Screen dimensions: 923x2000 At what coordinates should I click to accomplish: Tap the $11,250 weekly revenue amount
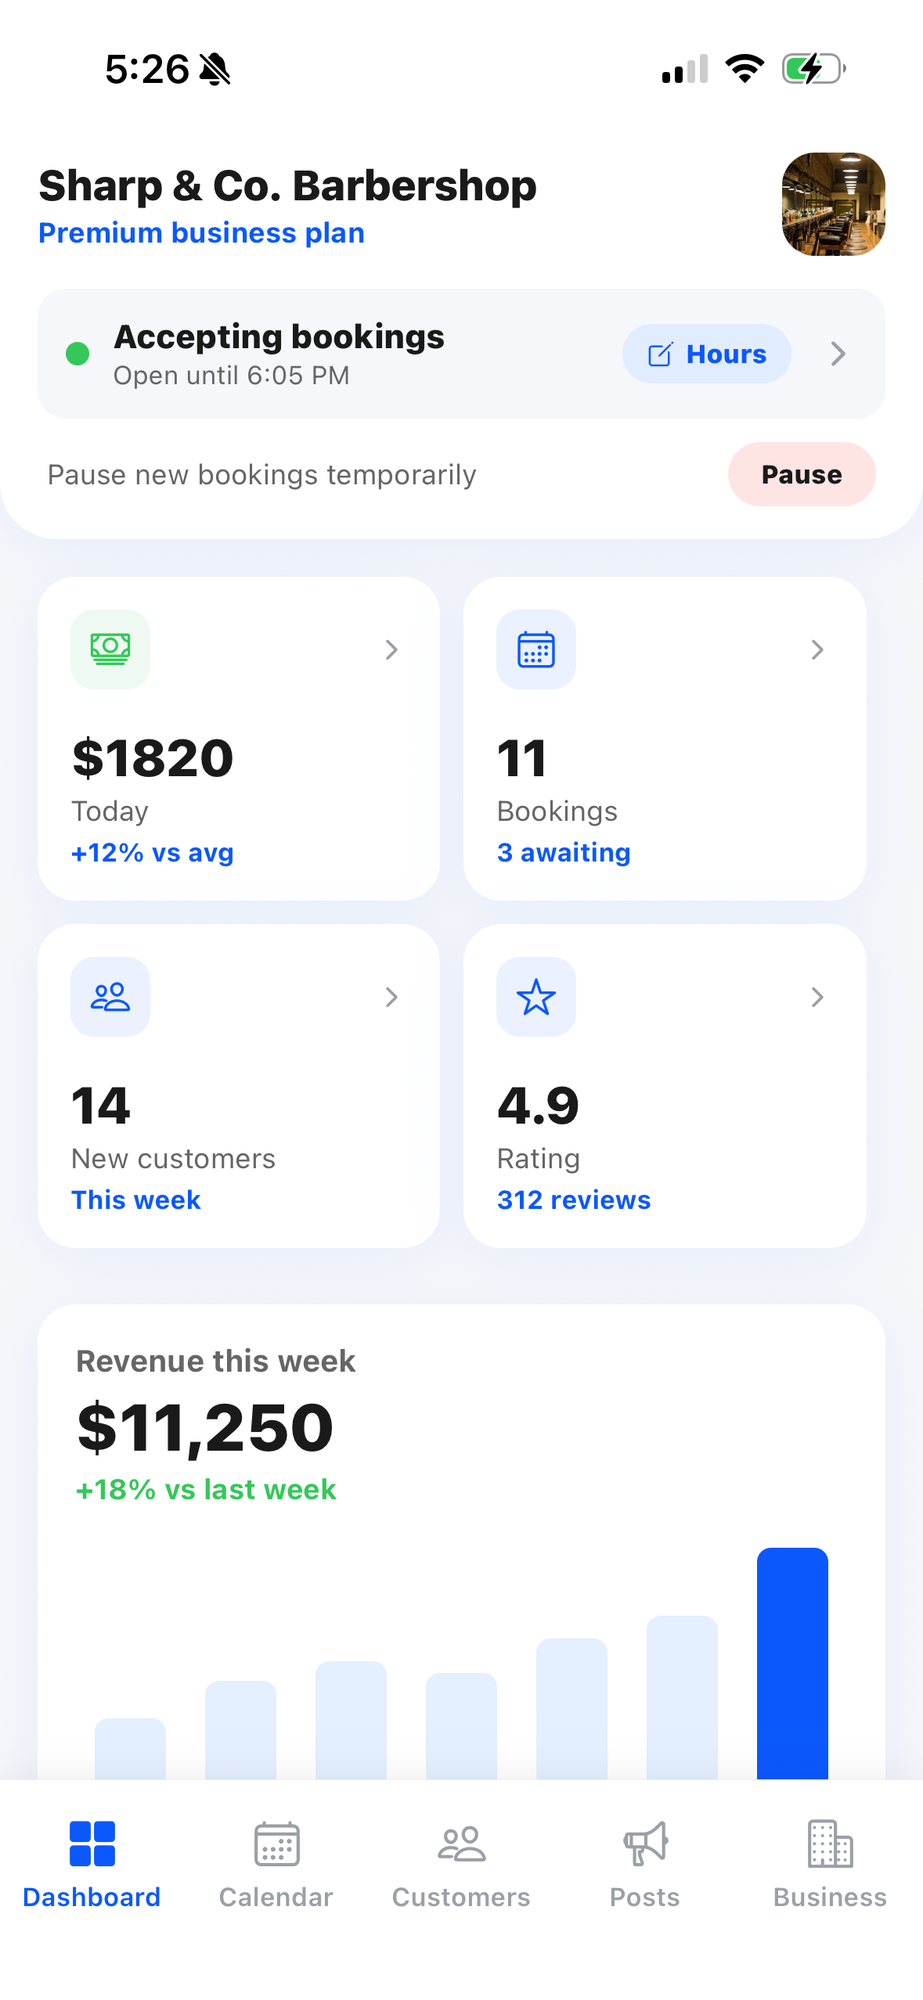[x=205, y=1427]
